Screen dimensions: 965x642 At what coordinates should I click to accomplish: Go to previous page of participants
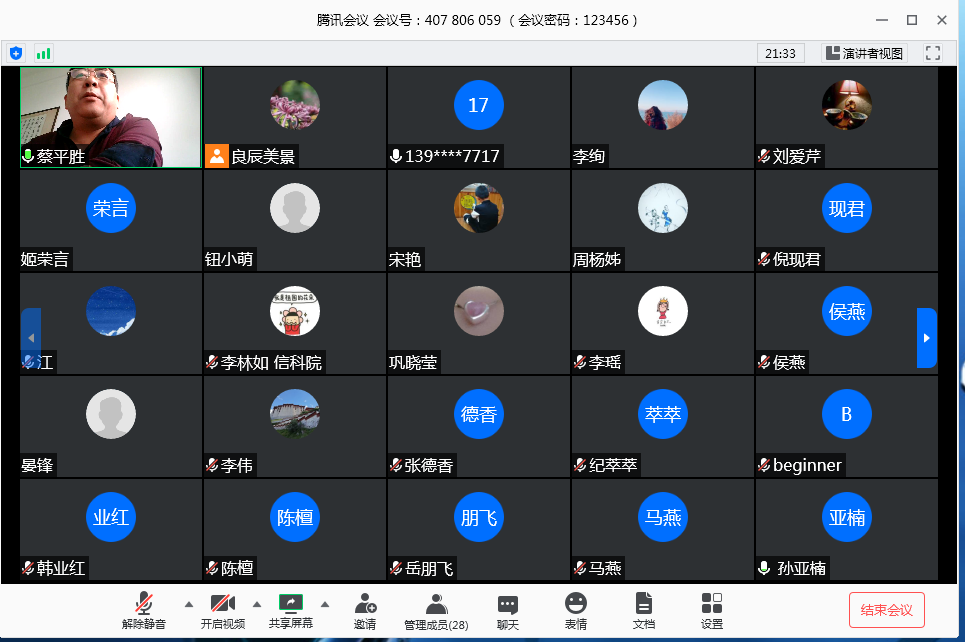click(x=31, y=338)
